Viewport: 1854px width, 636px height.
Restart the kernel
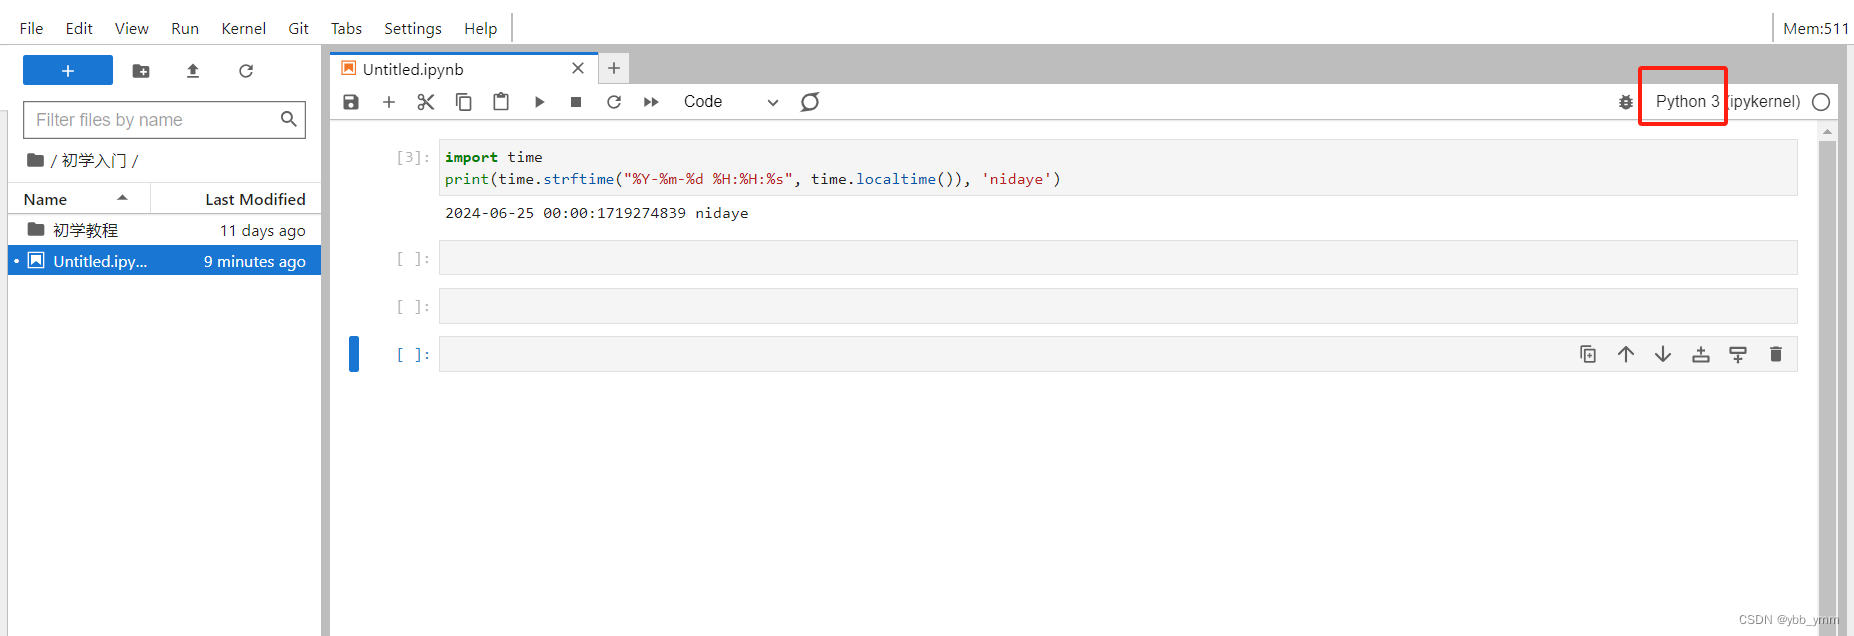point(614,102)
